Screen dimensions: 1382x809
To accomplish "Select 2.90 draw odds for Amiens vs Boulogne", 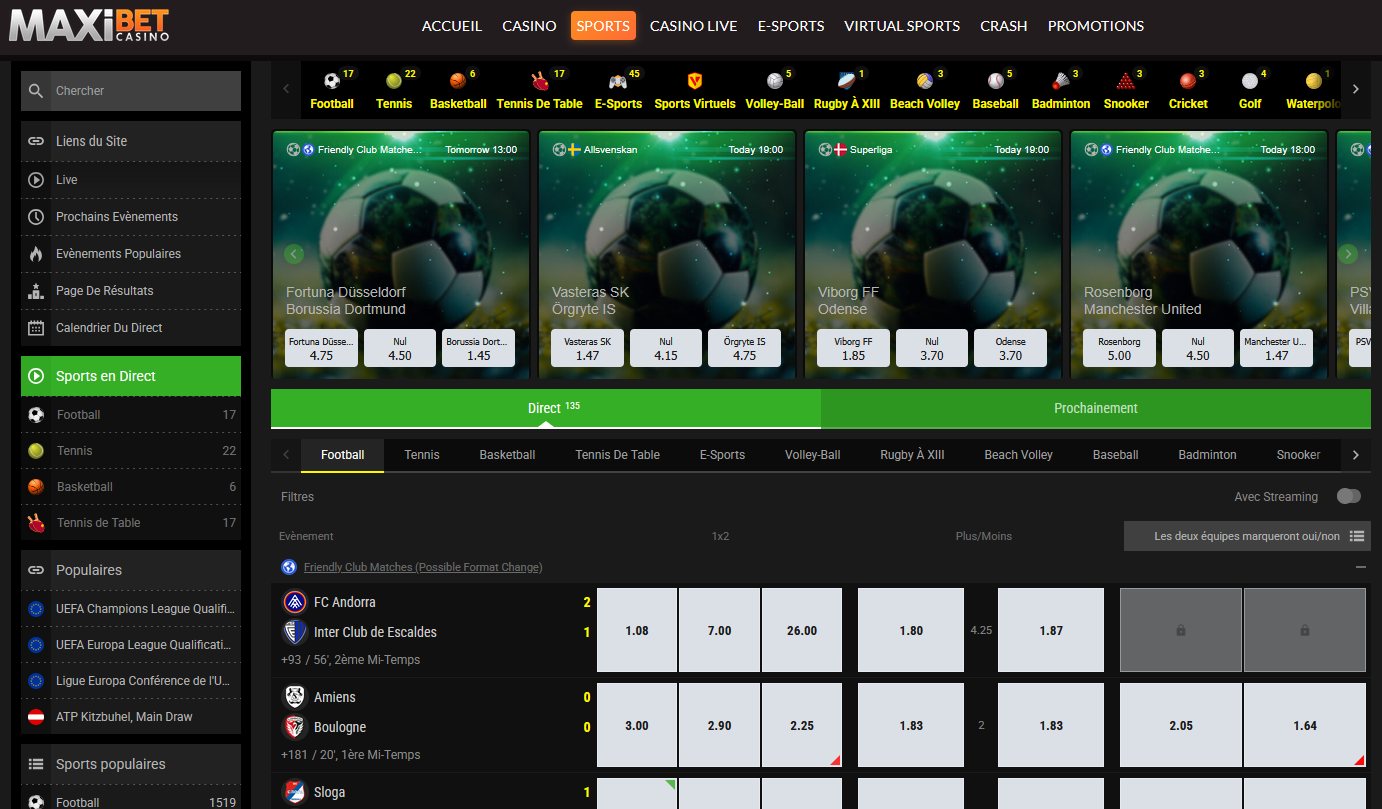I will (x=719, y=725).
